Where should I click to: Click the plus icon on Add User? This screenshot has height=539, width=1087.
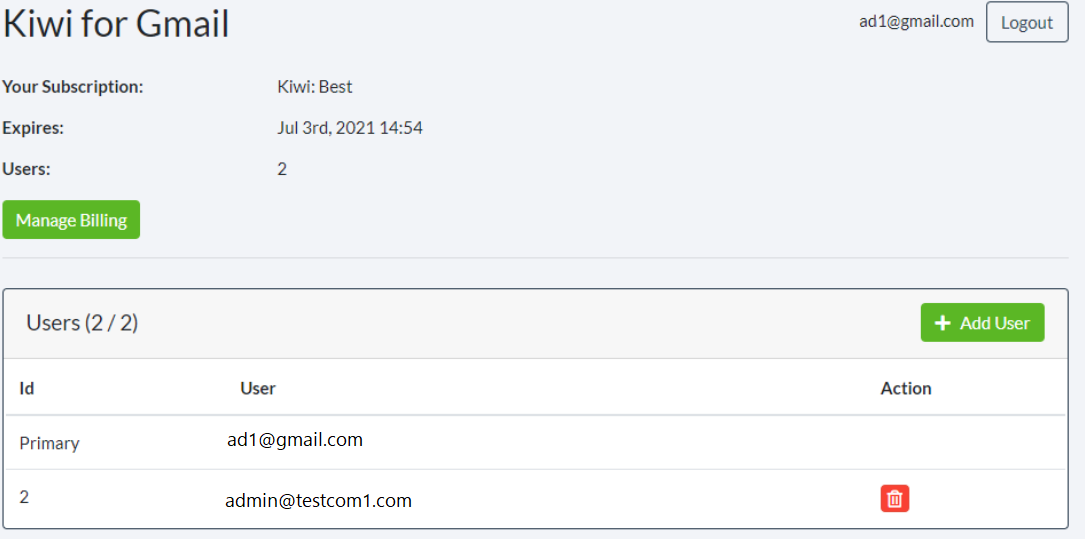tap(942, 323)
